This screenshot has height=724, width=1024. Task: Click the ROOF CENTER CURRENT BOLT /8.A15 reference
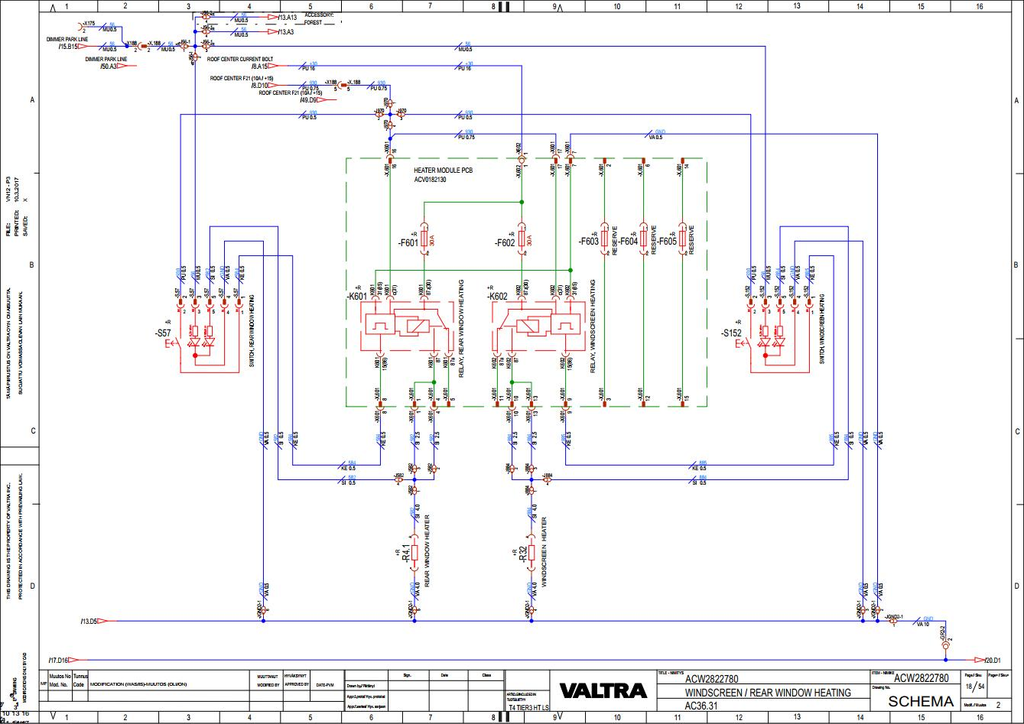259,67
